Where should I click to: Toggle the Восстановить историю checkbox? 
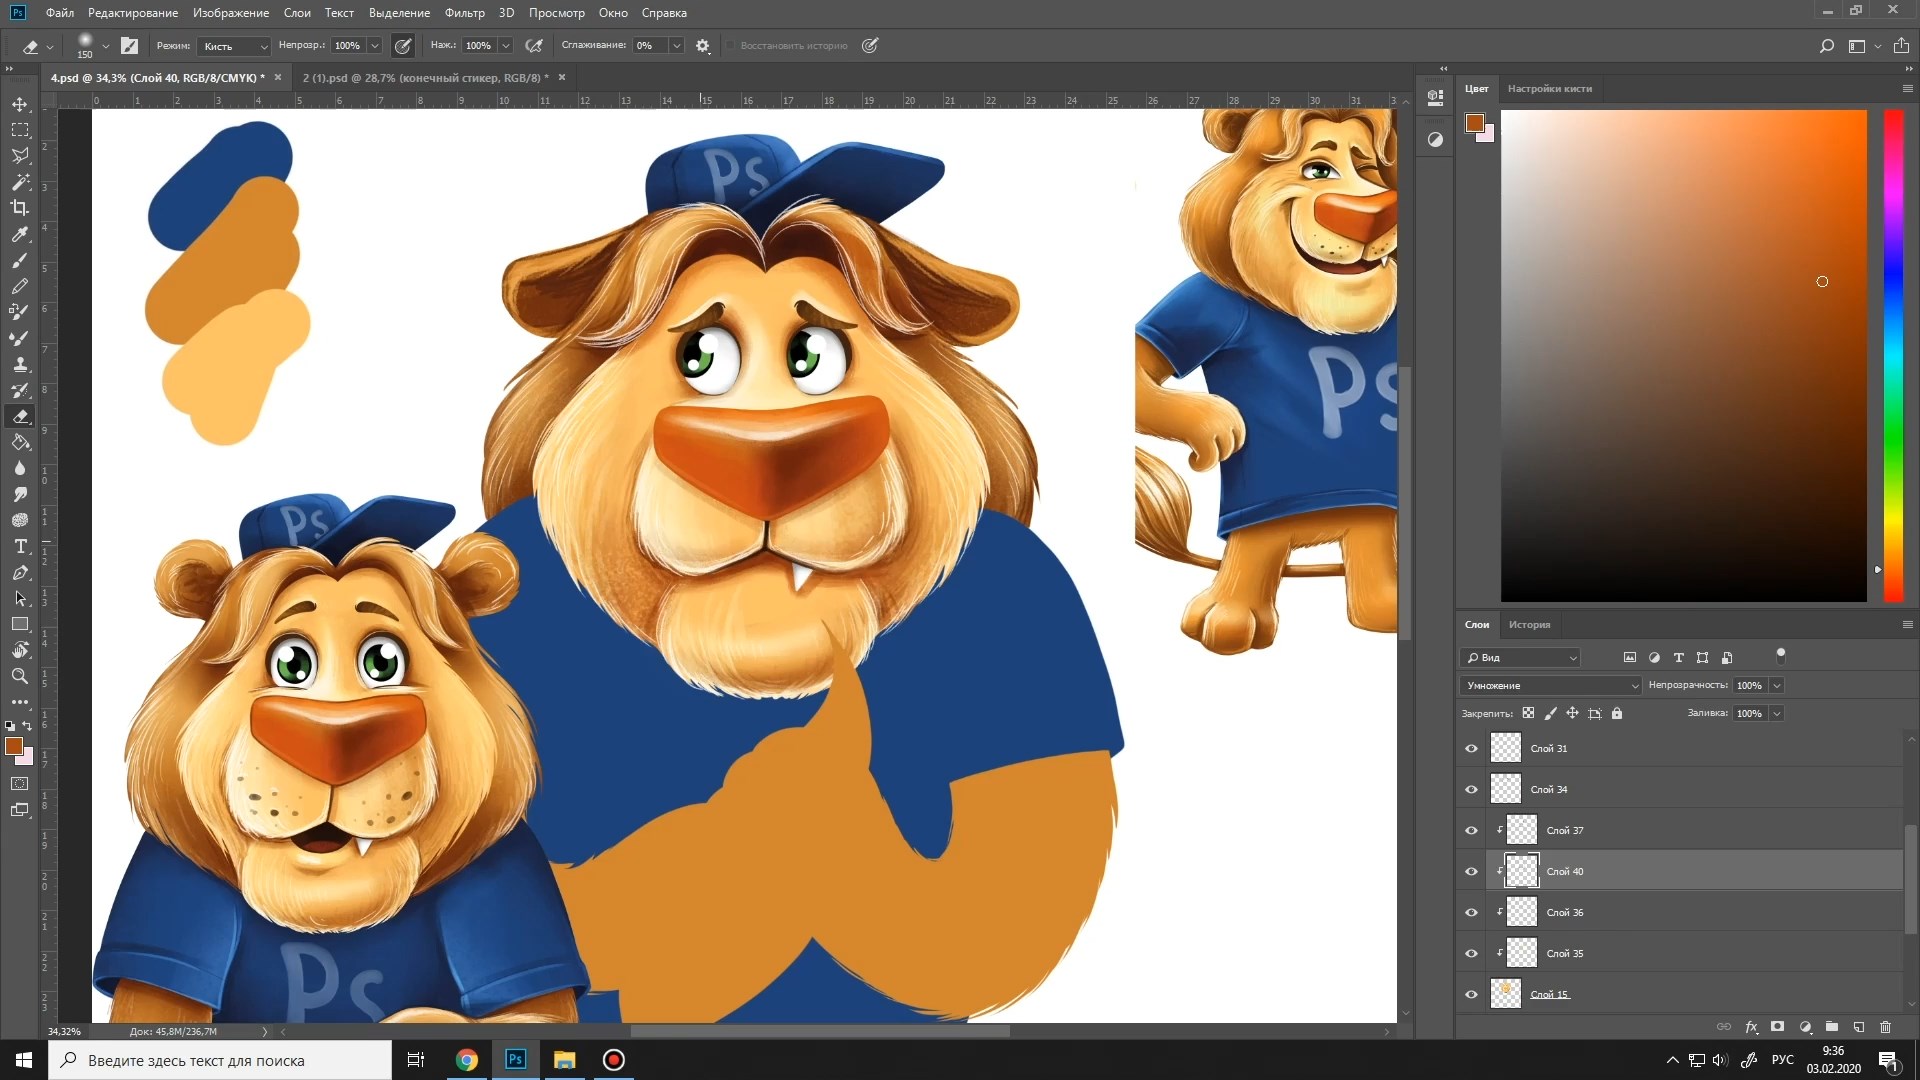coord(731,46)
